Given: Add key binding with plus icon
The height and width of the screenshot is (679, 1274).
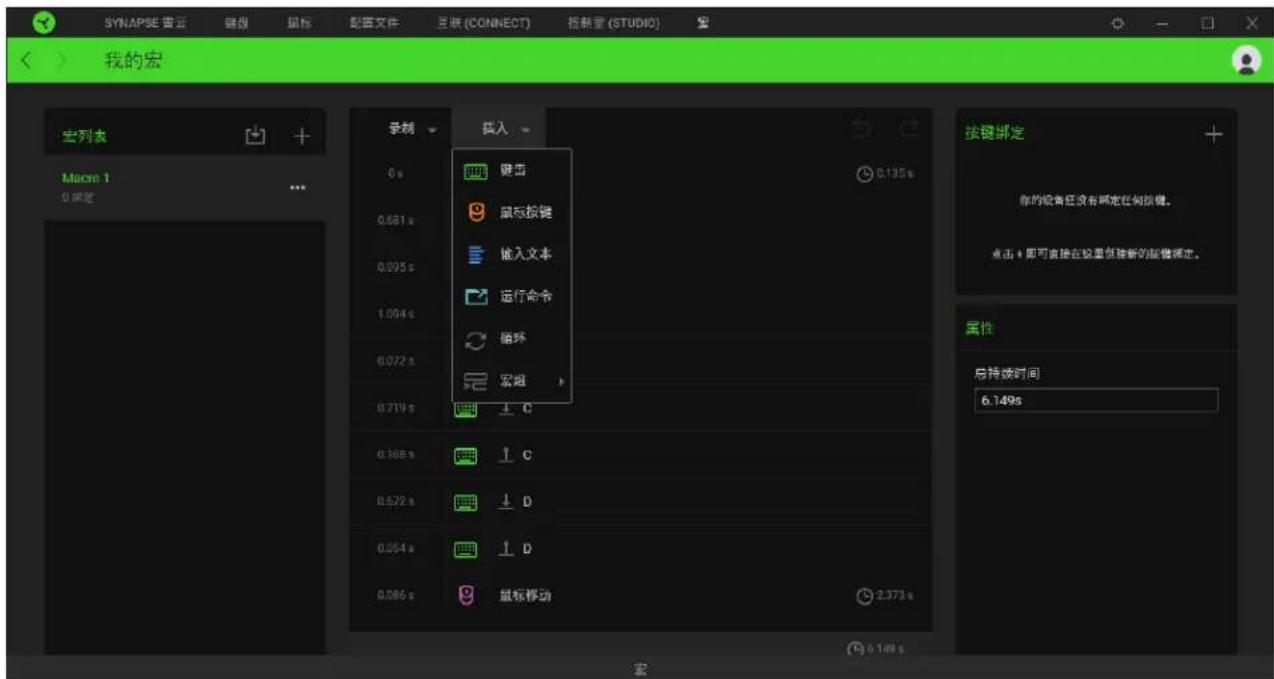Looking at the screenshot, I should [1214, 135].
